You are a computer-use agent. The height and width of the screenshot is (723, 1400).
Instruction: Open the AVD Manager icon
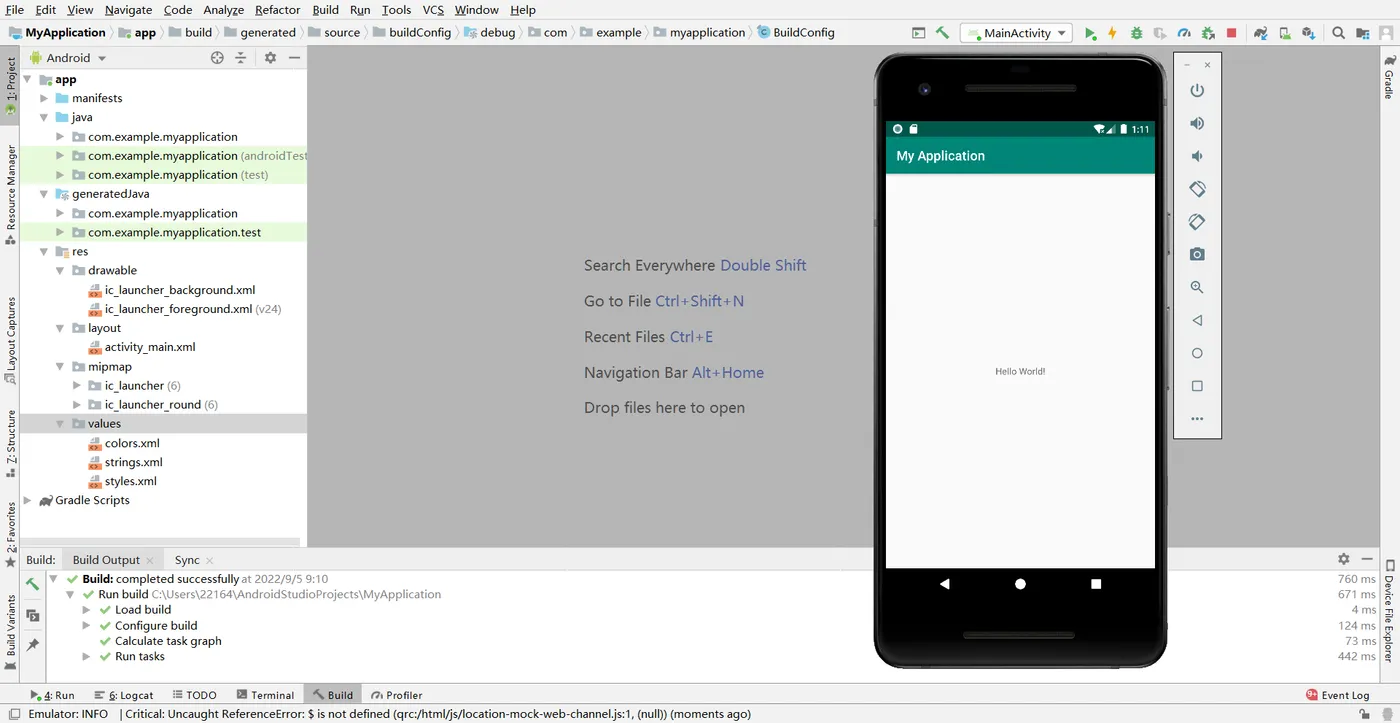click(x=1284, y=33)
